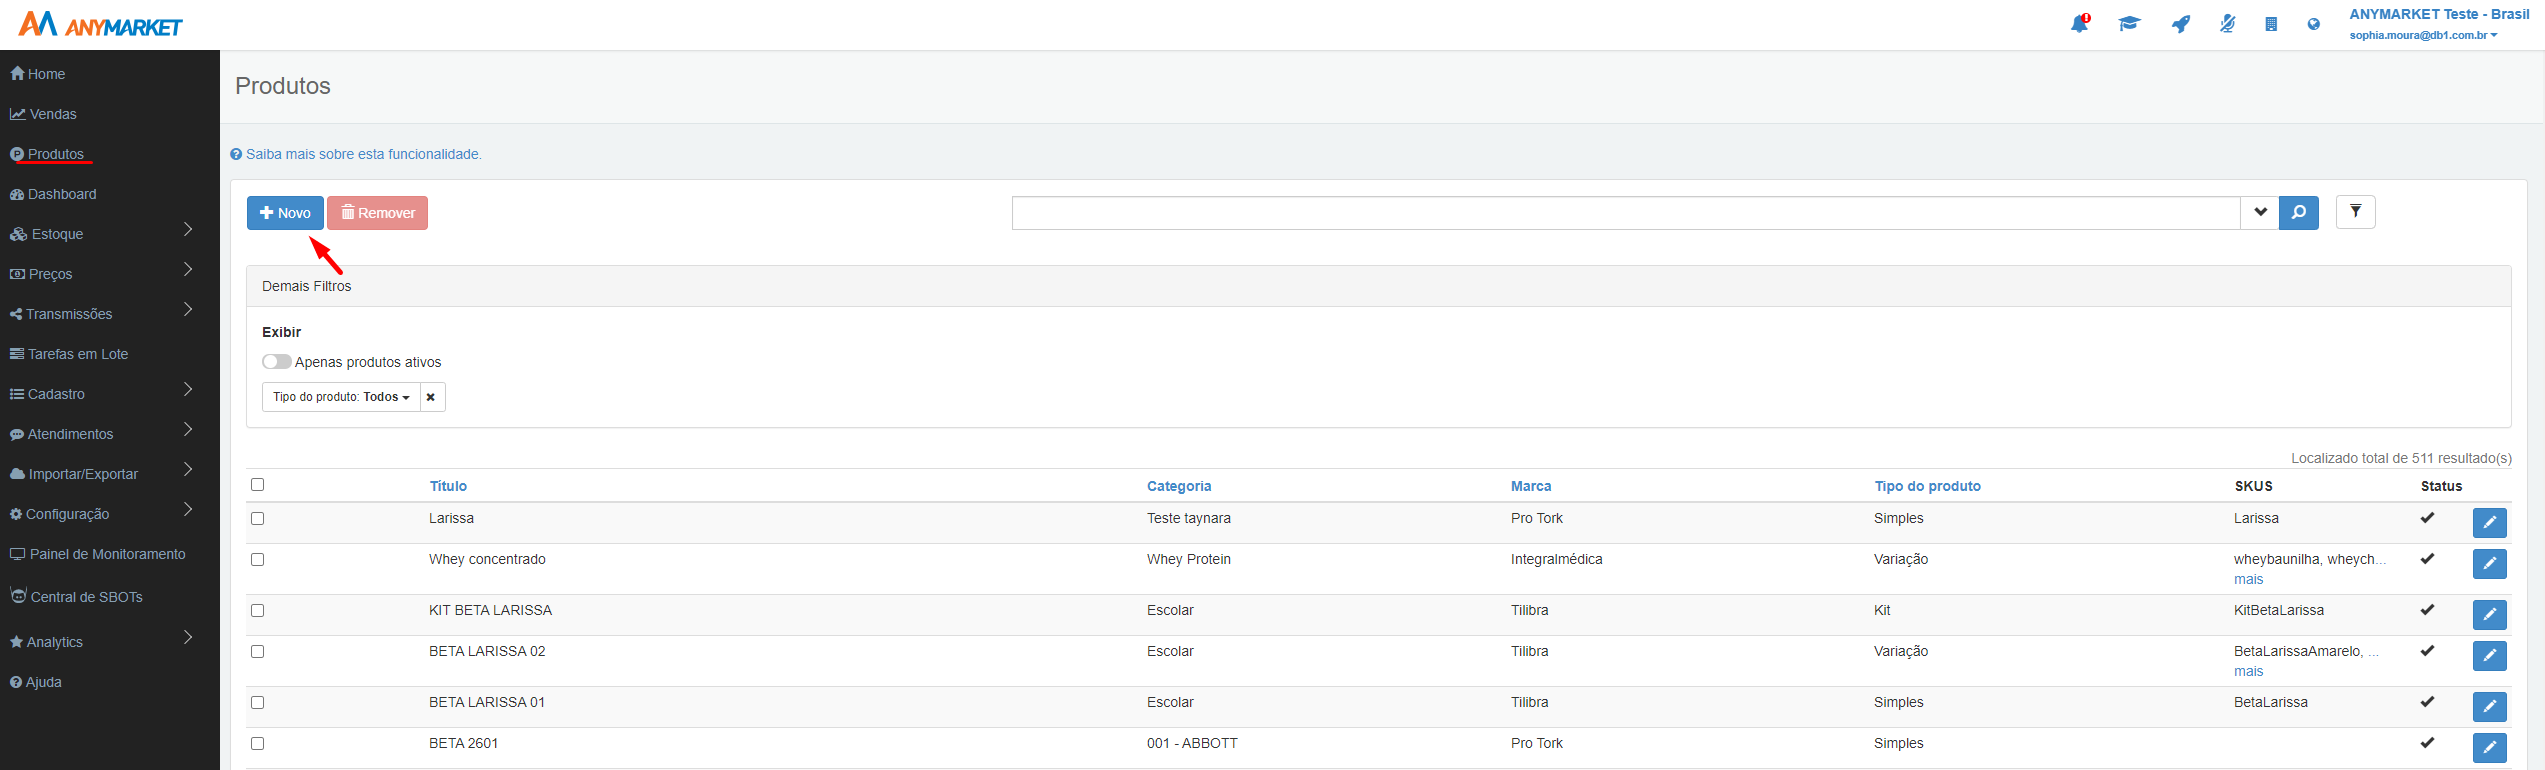Viewport: 2545px width, 770px height.
Task: Expand the Configuração sidebar menu
Action: tap(188, 510)
